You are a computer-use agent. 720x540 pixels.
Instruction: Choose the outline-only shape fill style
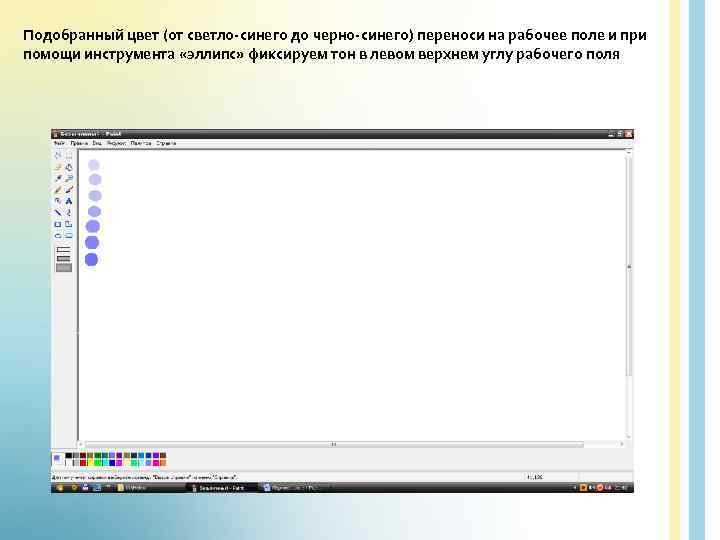point(63,250)
